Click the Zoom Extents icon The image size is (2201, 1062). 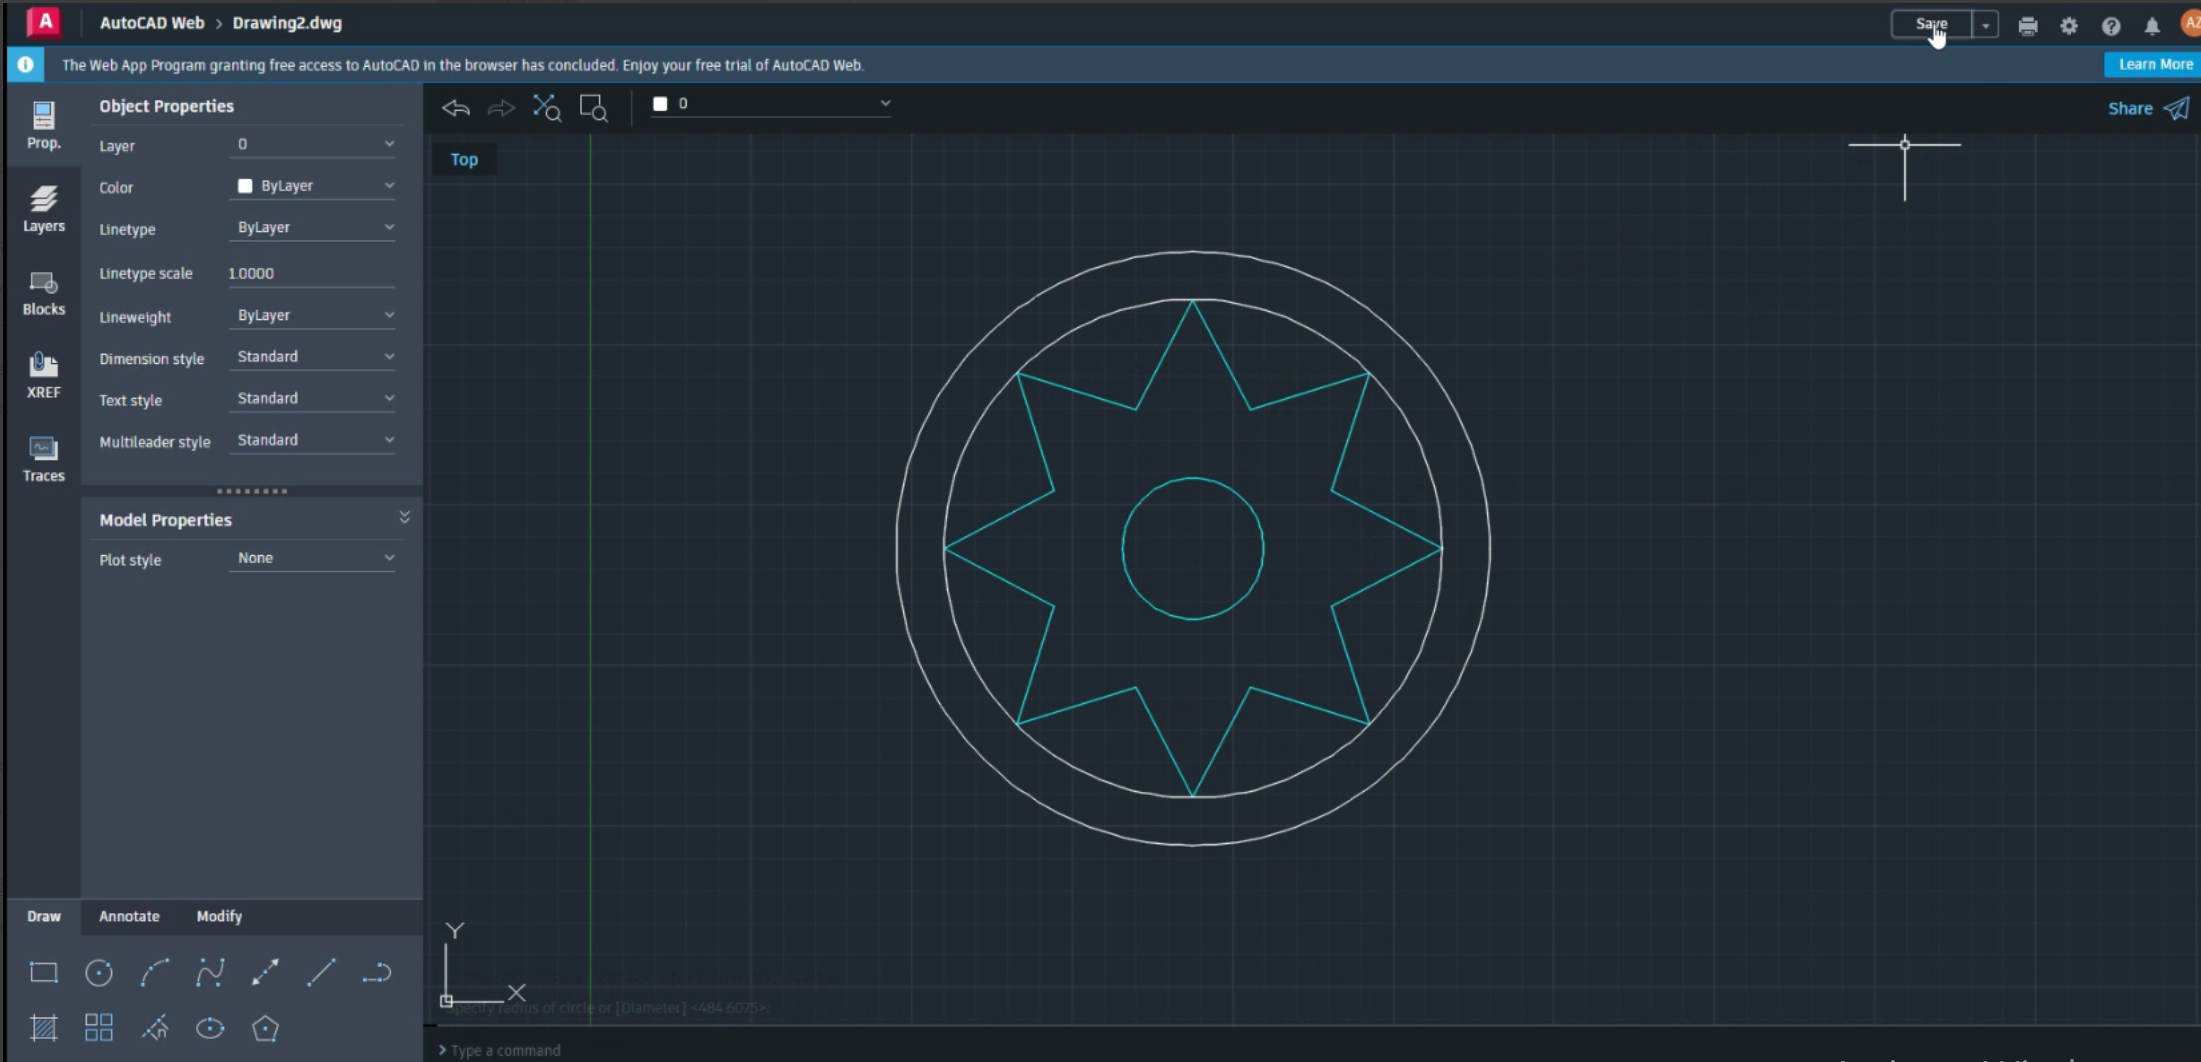click(x=546, y=108)
